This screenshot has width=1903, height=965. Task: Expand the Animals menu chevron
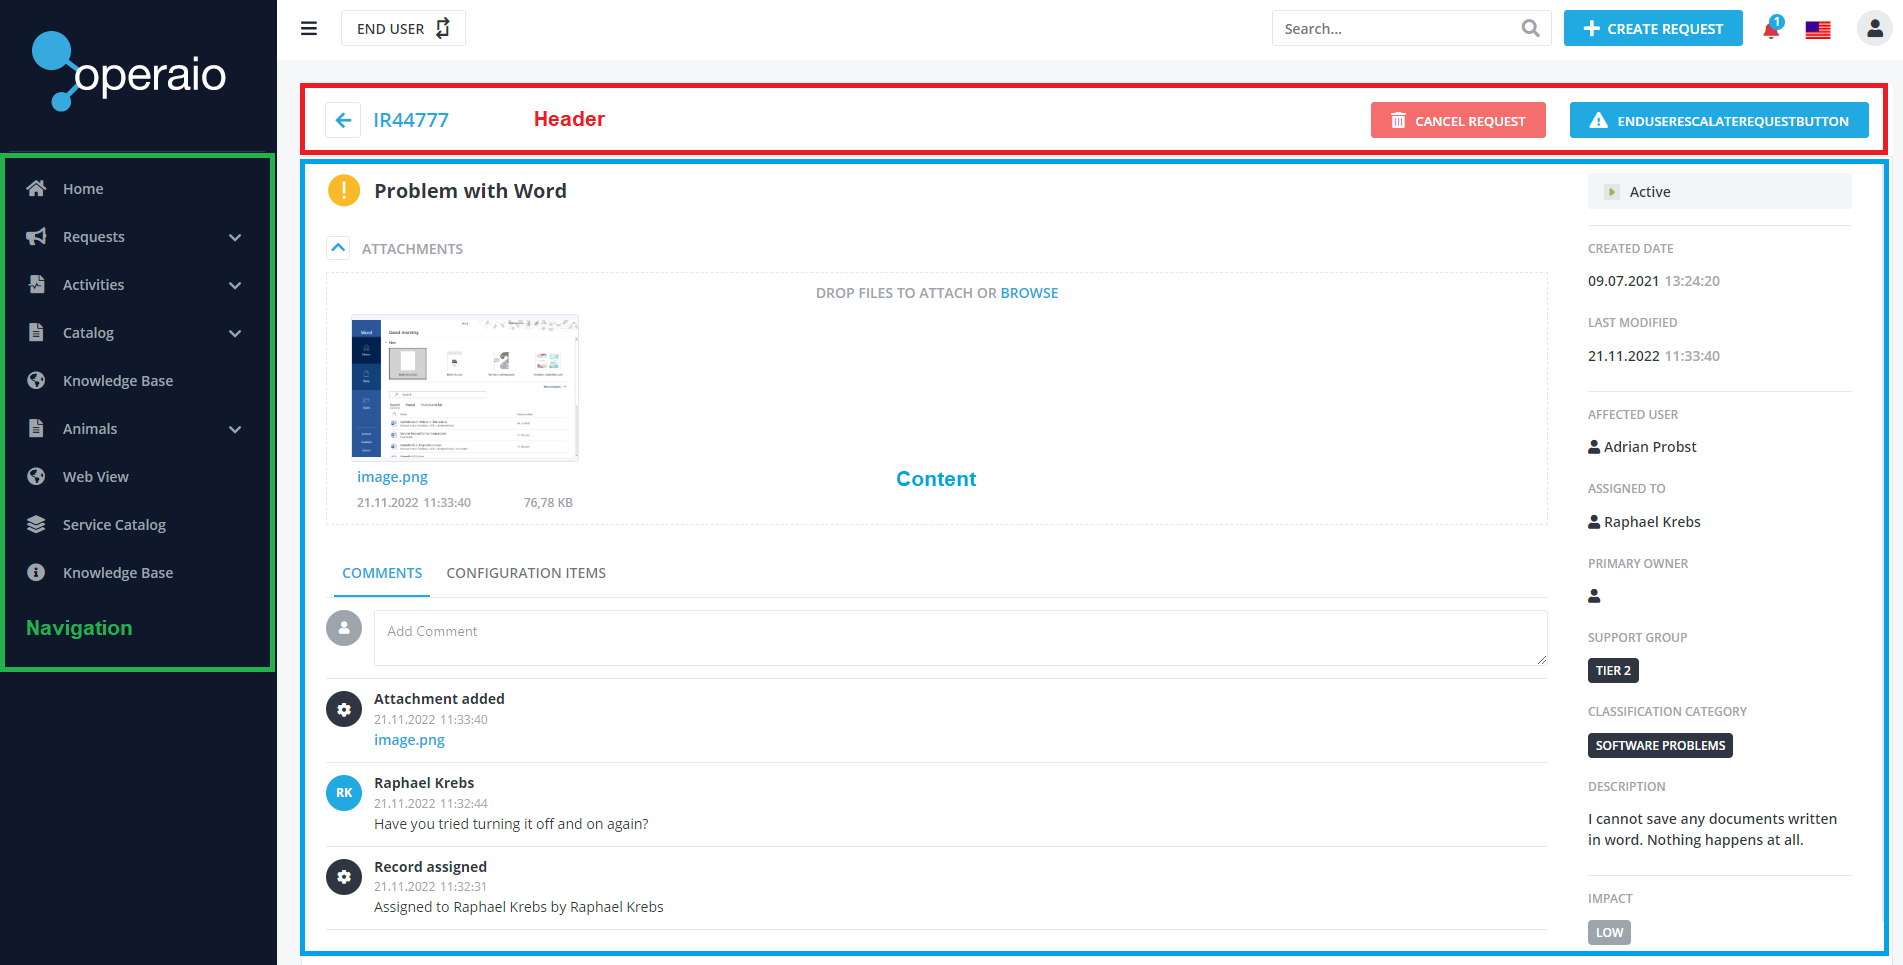click(x=235, y=429)
